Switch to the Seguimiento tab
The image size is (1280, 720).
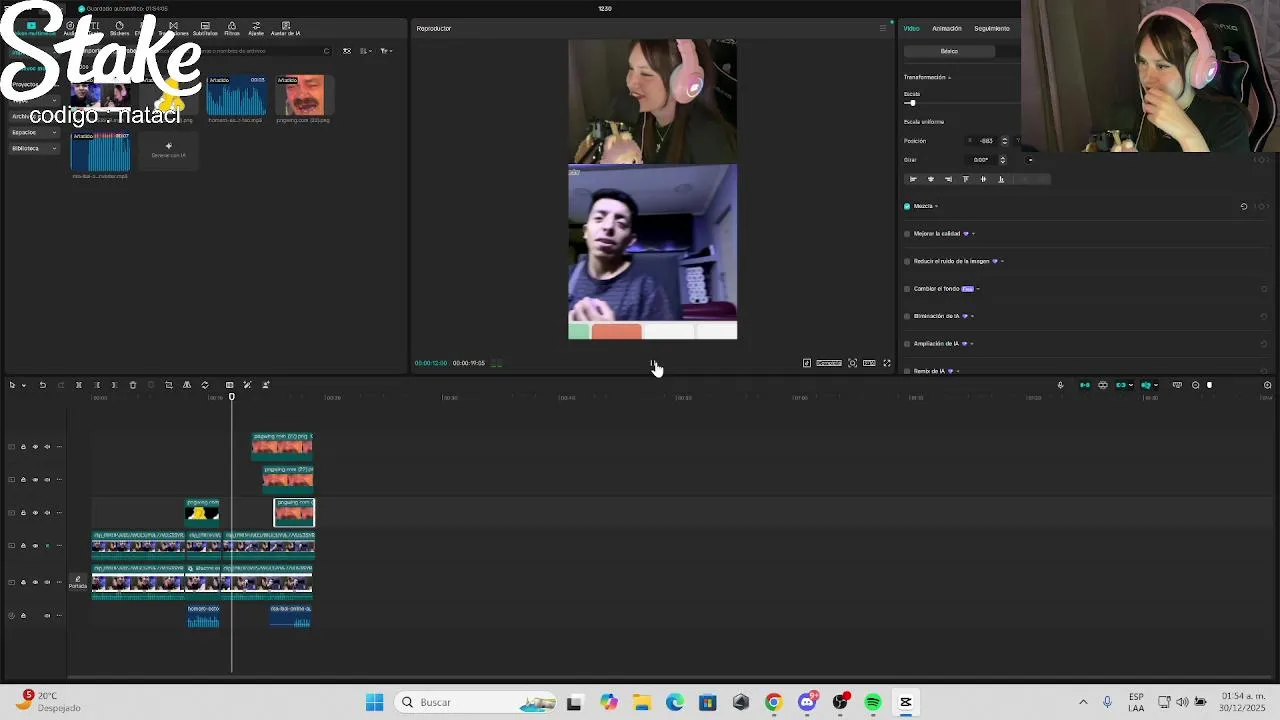pos(992,28)
